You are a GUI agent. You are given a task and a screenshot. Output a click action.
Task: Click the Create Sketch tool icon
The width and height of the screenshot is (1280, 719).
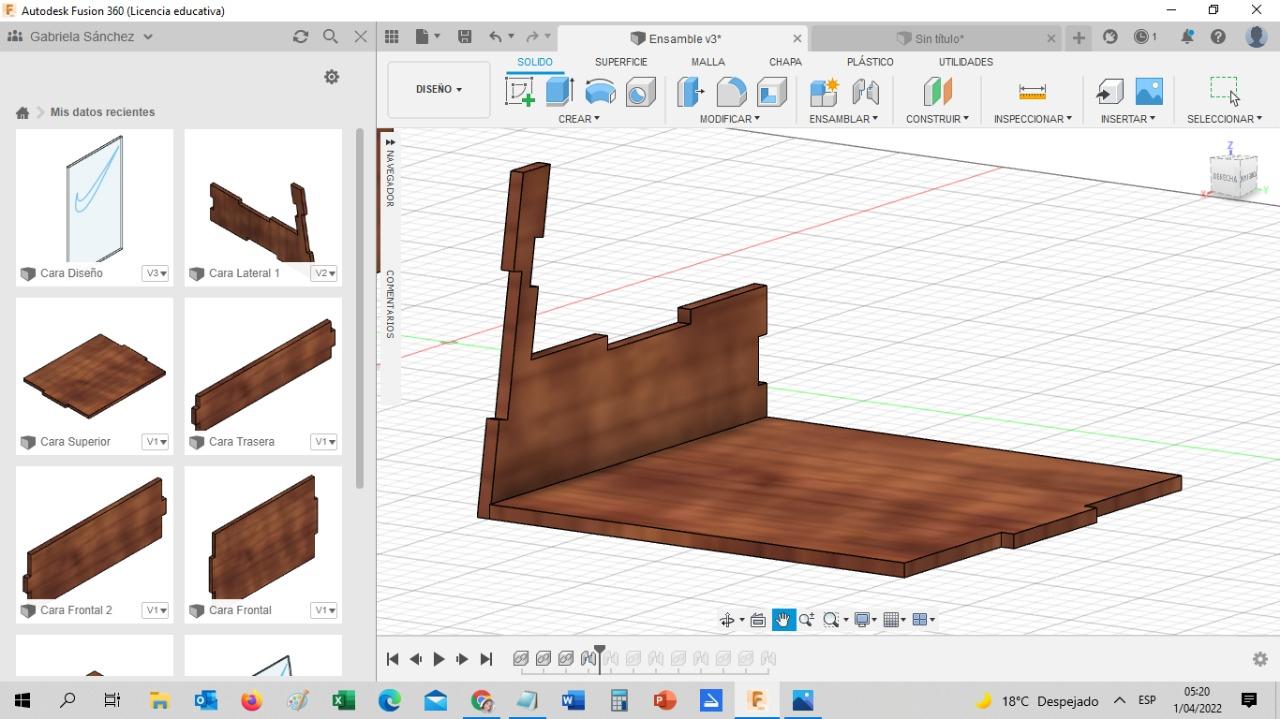click(x=520, y=92)
